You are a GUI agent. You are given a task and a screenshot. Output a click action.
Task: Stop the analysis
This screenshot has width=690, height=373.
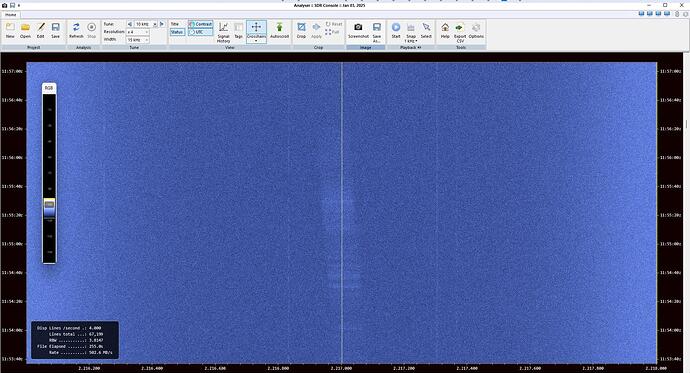pos(92,31)
